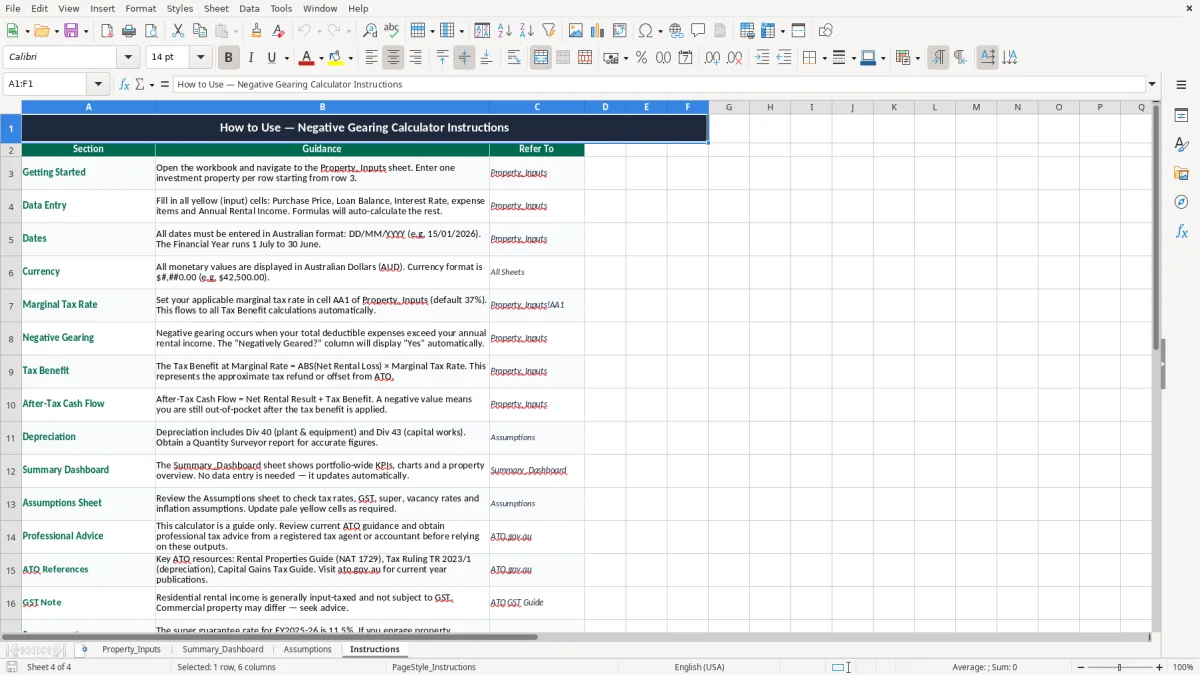Click zoom in plus button

click(x=1159, y=667)
